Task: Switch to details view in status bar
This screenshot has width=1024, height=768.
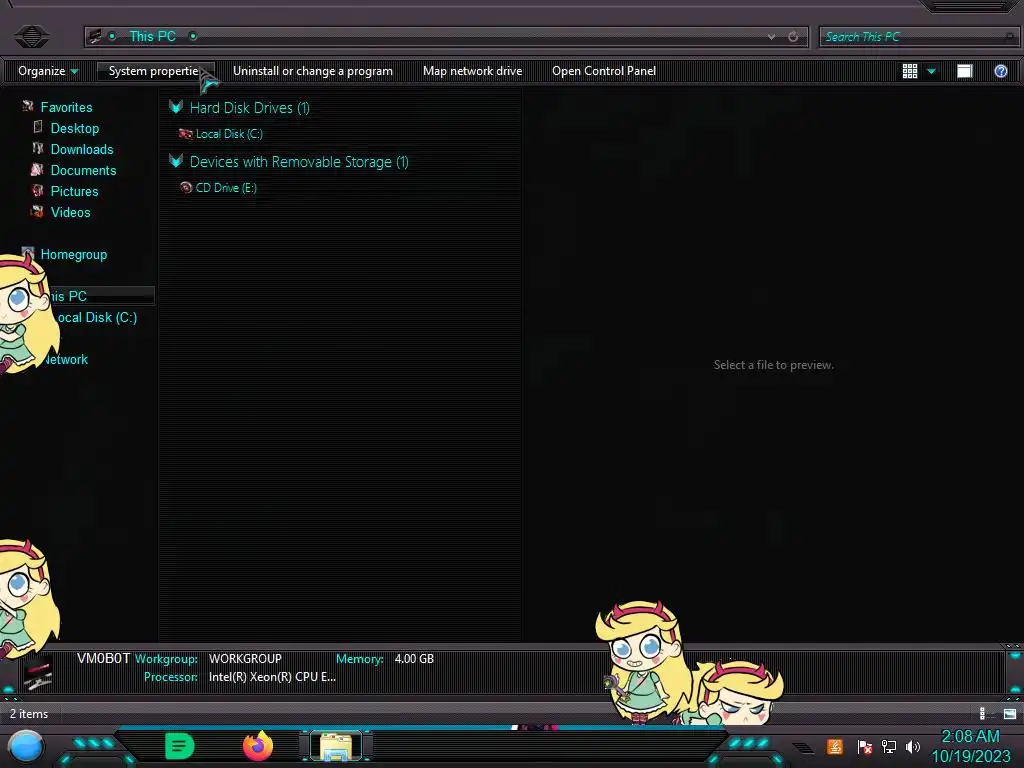Action: tap(984, 714)
